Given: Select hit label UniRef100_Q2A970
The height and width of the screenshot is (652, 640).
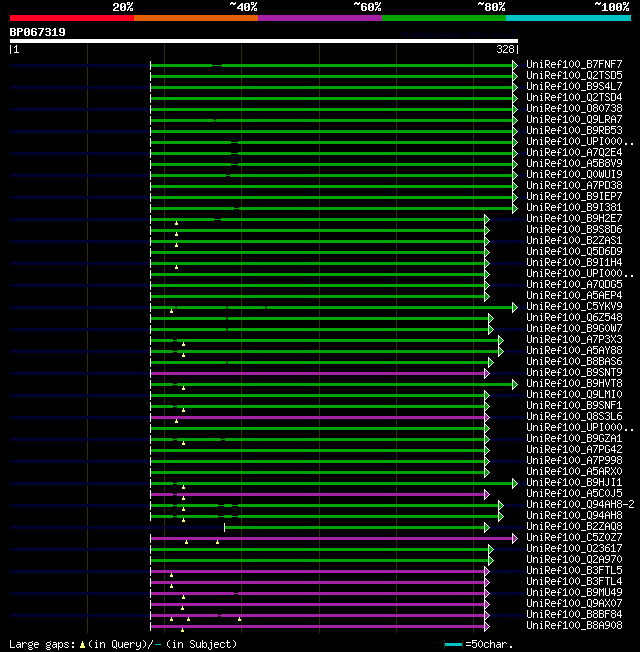Looking at the screenshot, I should click(x=574, y=560).
